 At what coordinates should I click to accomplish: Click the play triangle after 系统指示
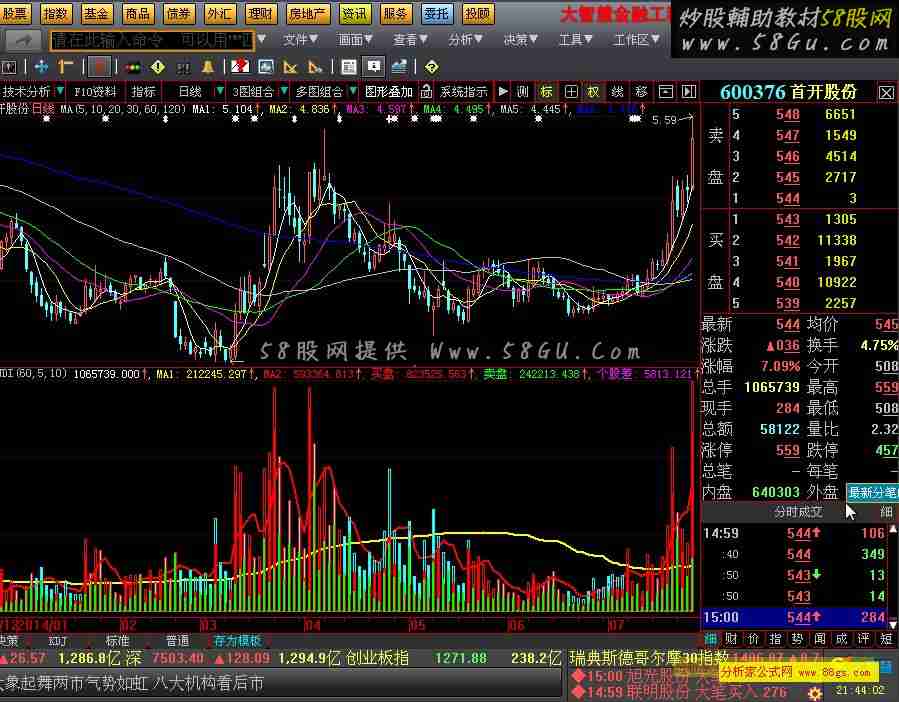pos(503,91)
